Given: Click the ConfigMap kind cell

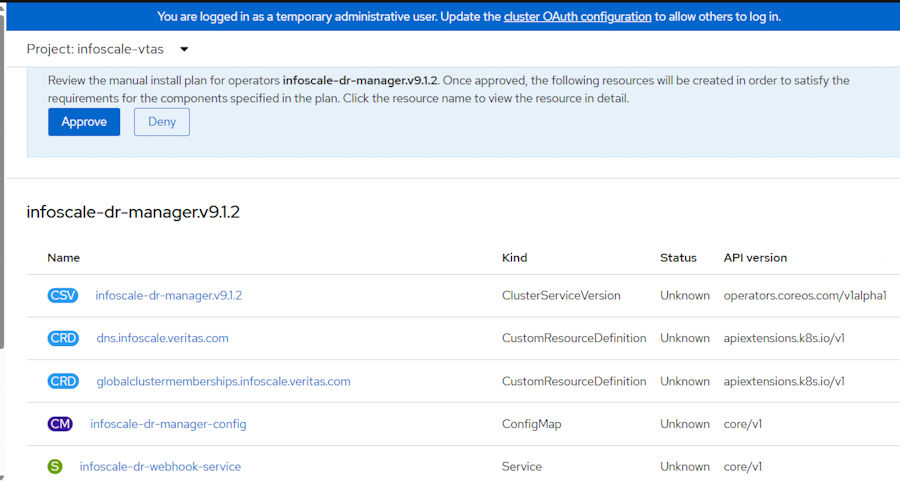Looking at the screenshot, I should (532, 424).
